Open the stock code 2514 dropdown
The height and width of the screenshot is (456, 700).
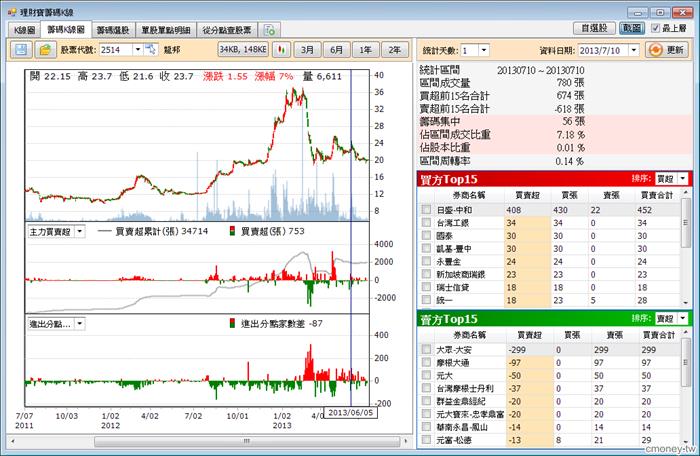click(x=138, y=50)
